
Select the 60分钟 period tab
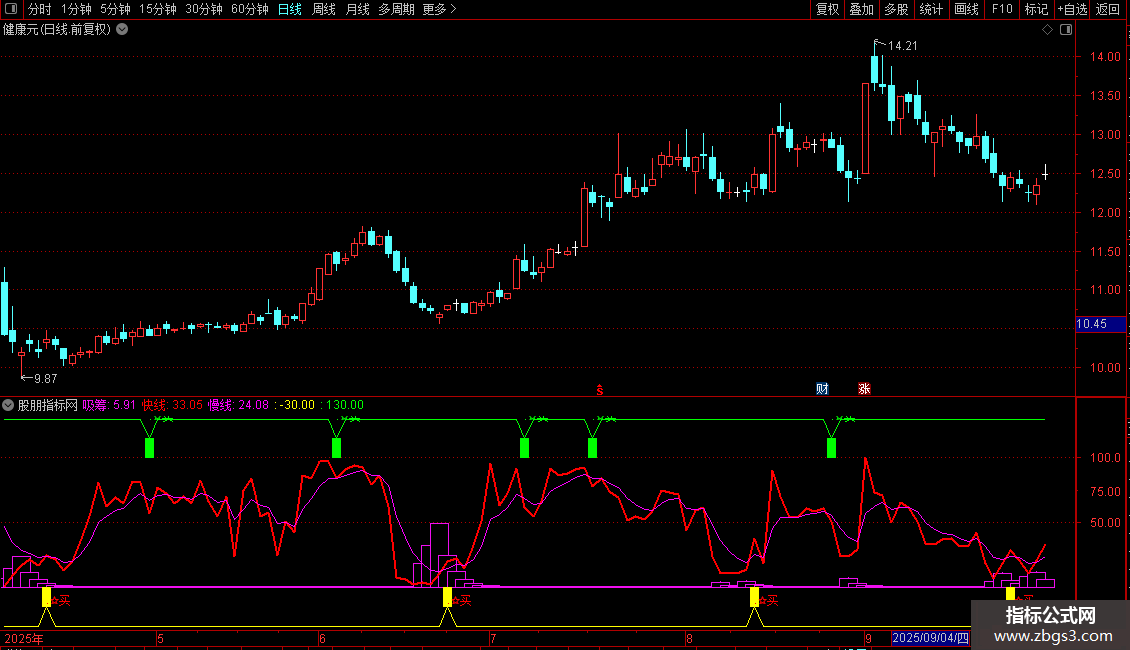pyautogui.click(x=250, y=9)
